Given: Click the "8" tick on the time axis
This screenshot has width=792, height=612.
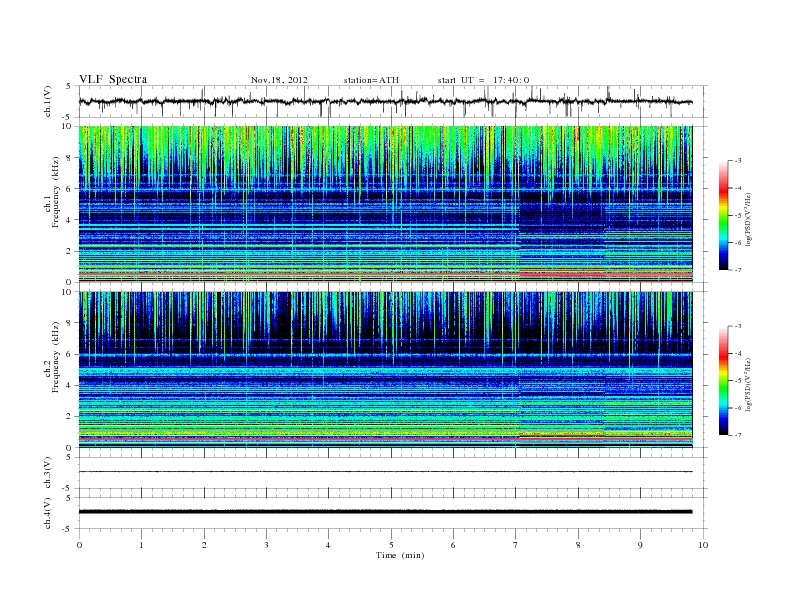Looking at the screenshot, I should (578, 545).
